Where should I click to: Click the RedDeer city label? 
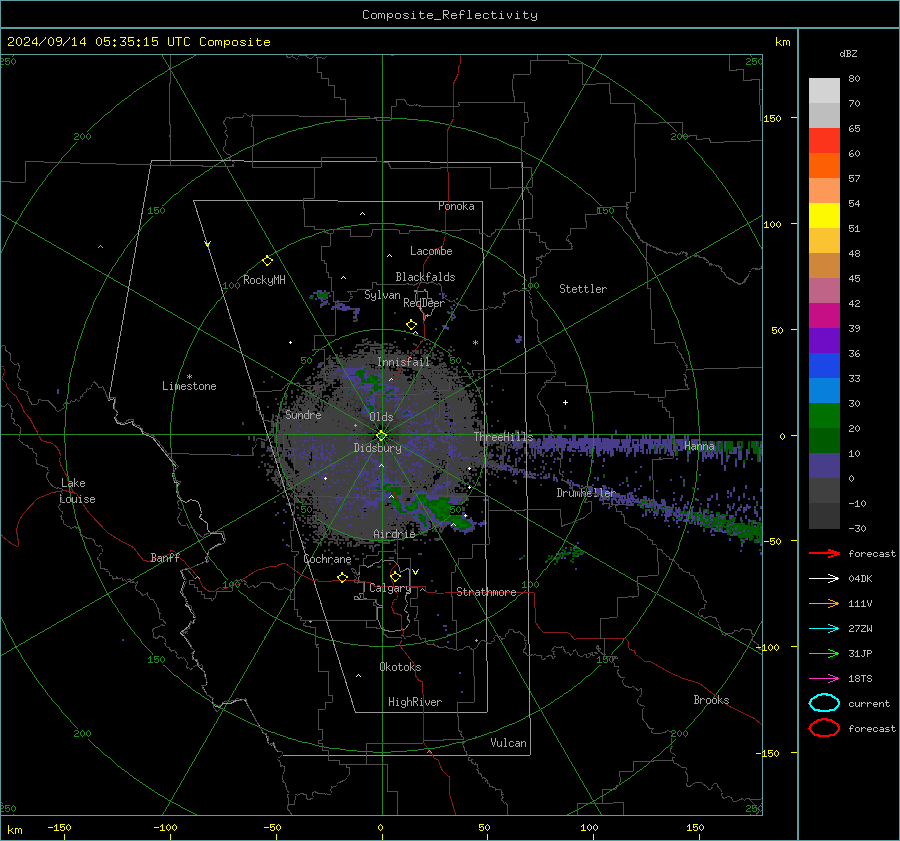424,303
